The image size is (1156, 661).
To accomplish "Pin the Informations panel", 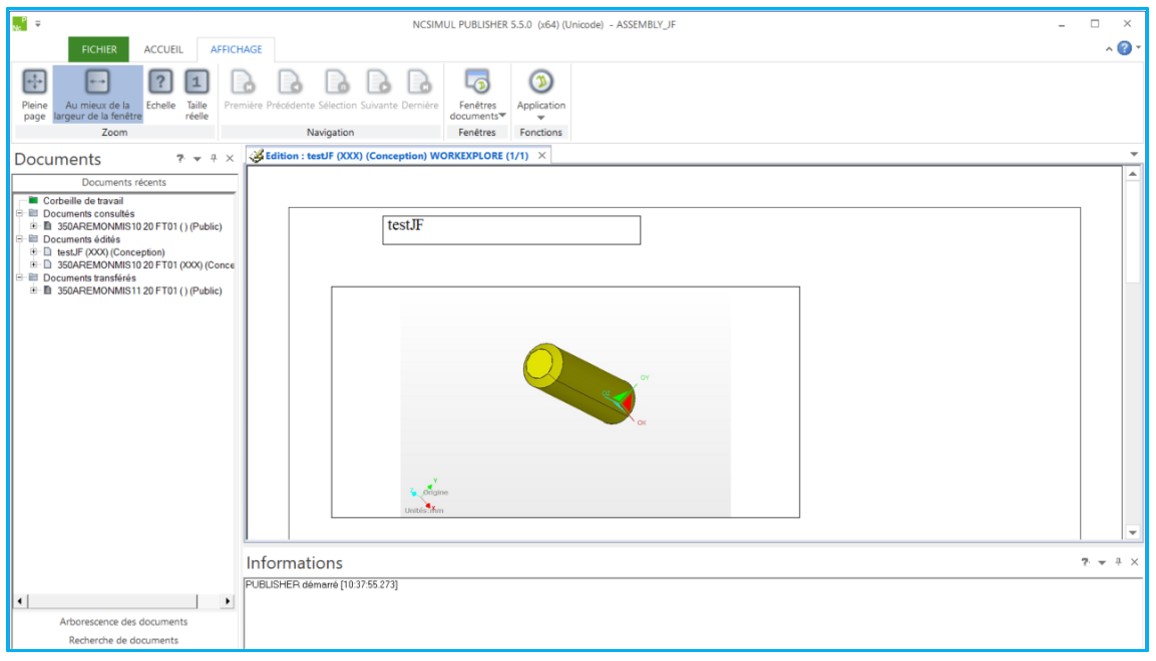I will click(x=1118, y=562).
